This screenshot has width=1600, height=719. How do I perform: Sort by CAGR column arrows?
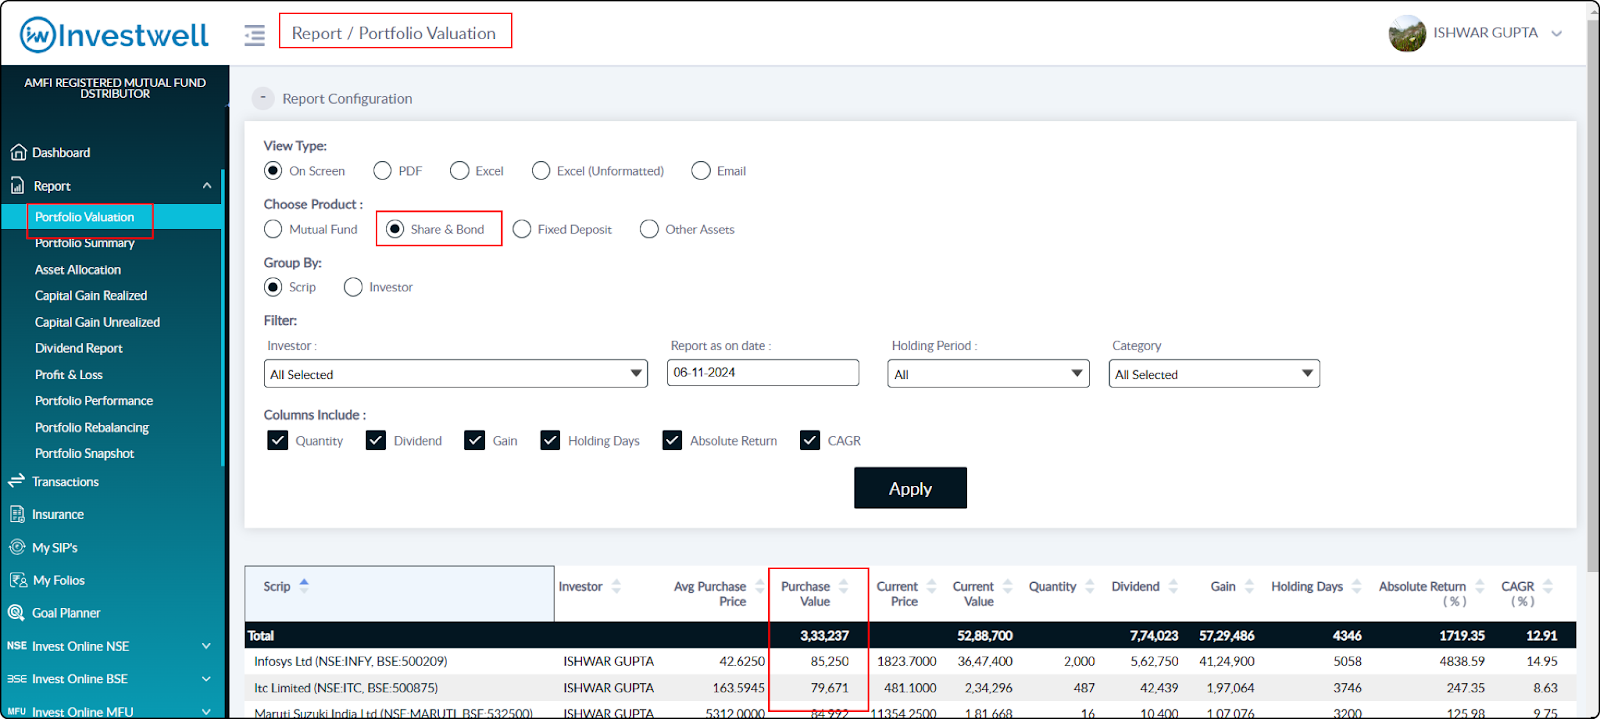pyautogui.click(x=1548, y=586)
